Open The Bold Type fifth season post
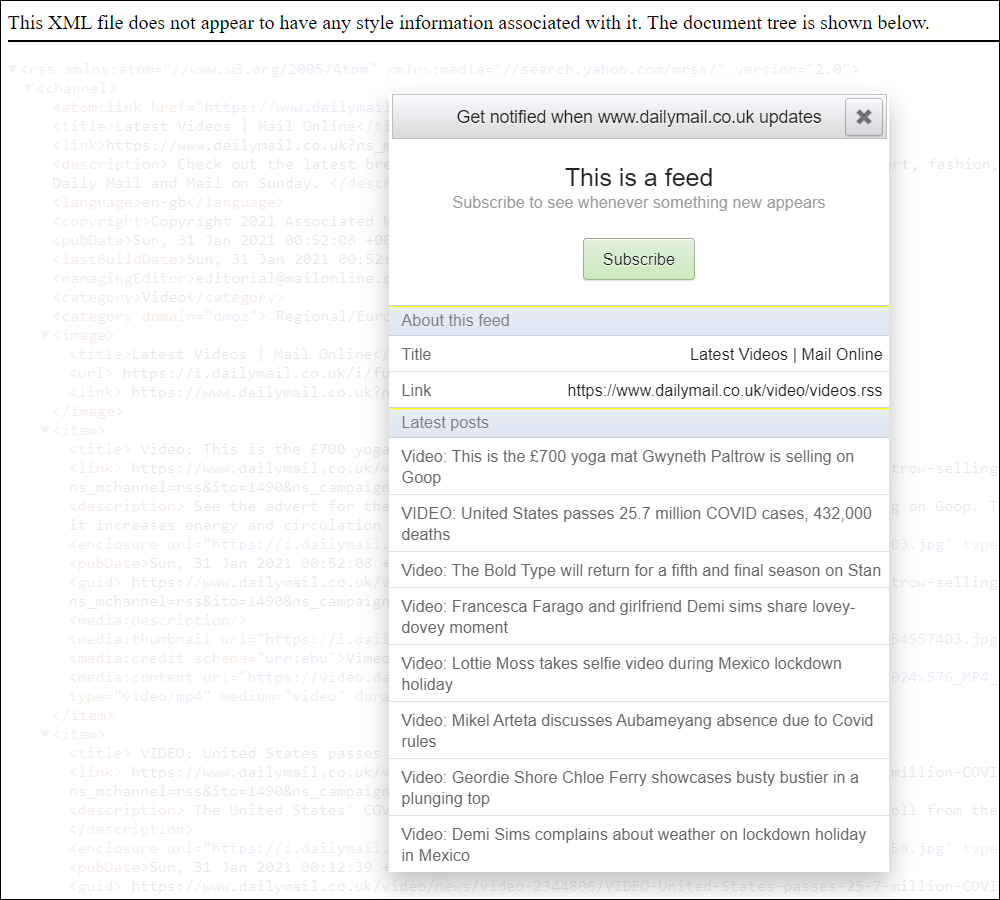The image size is (1000, 900). (x=638, y=570)
